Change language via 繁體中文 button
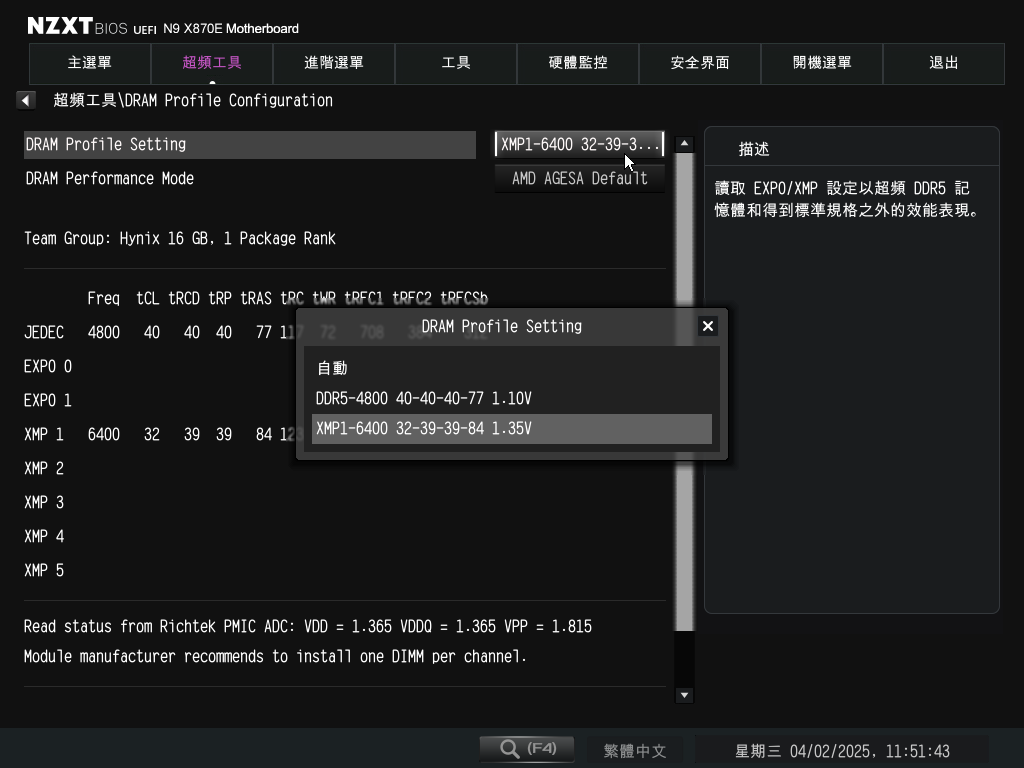The image size is (1024, 768). (635, 751)
